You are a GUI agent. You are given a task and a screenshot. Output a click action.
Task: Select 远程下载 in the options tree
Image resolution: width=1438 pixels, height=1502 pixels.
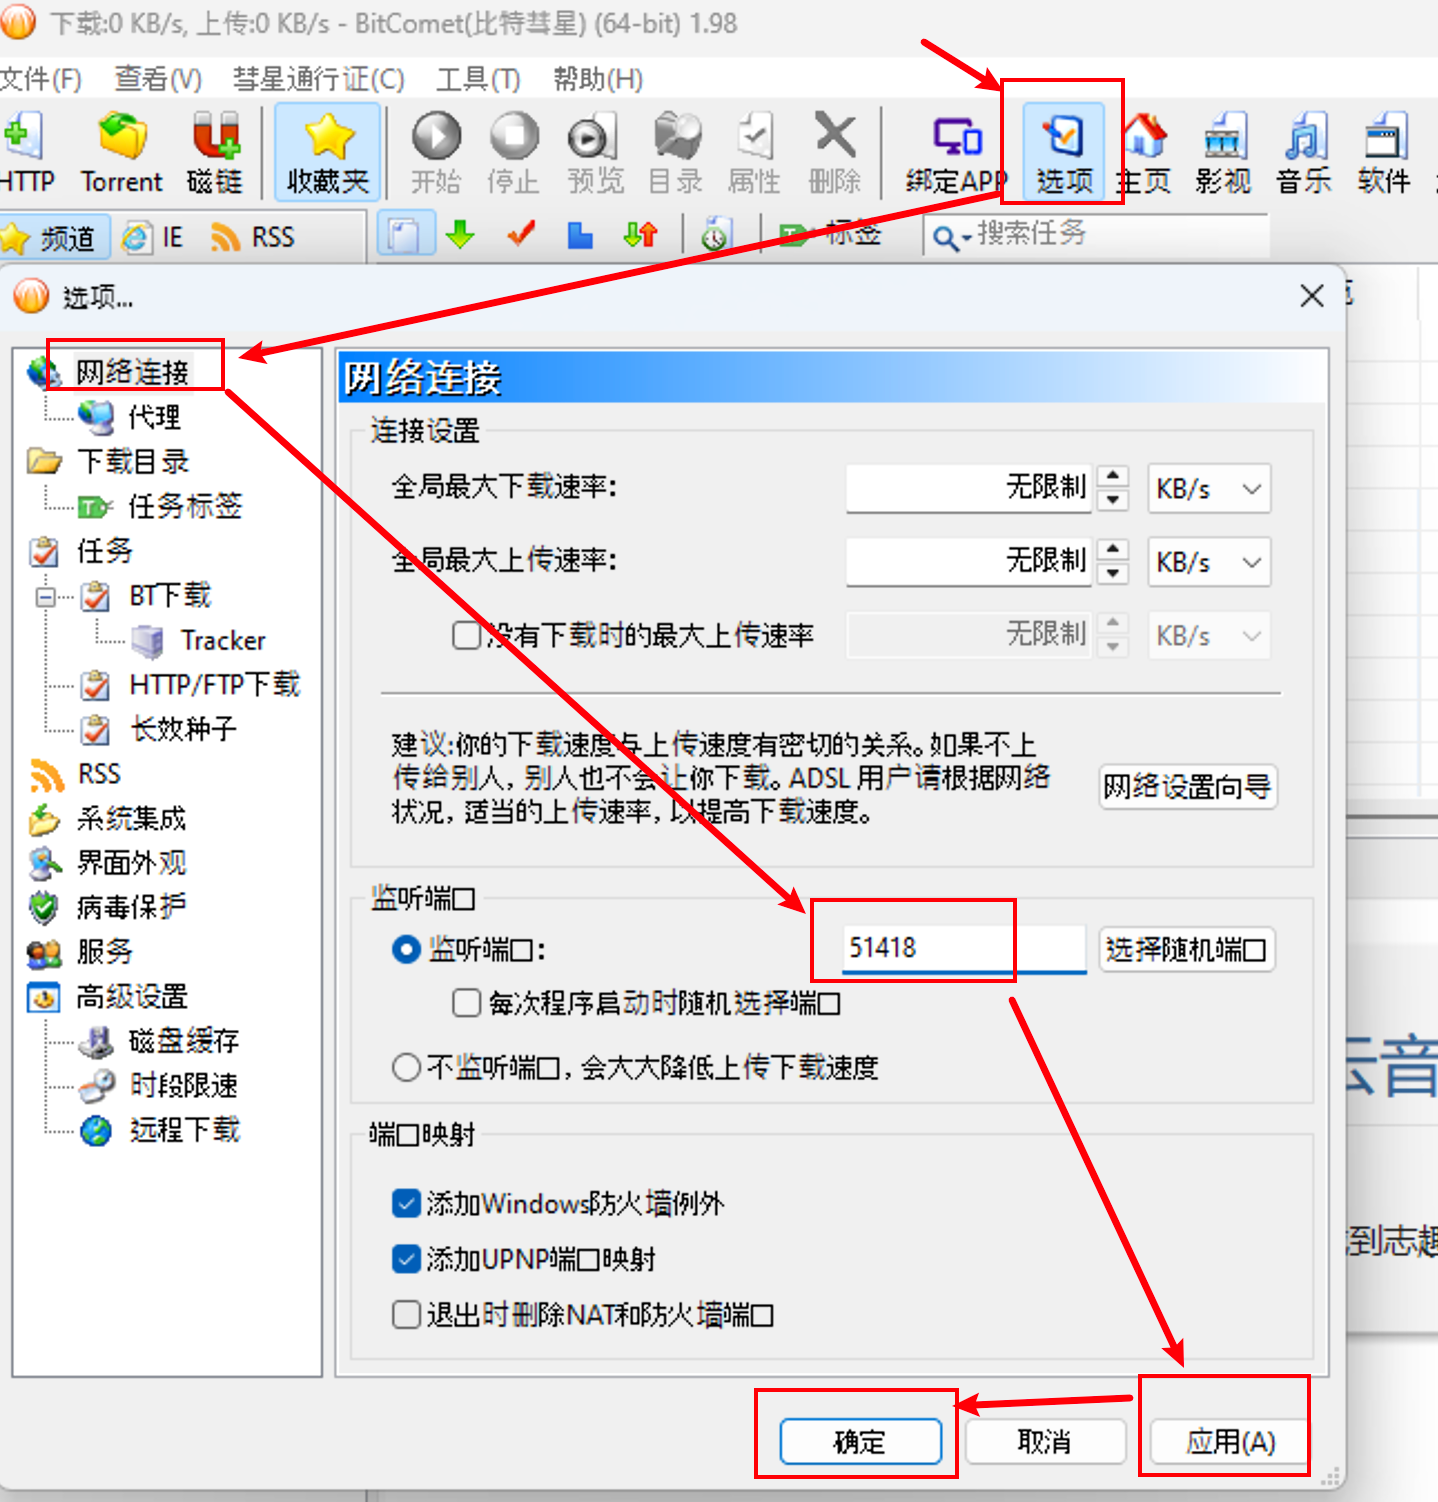[x=184, y=1130]
